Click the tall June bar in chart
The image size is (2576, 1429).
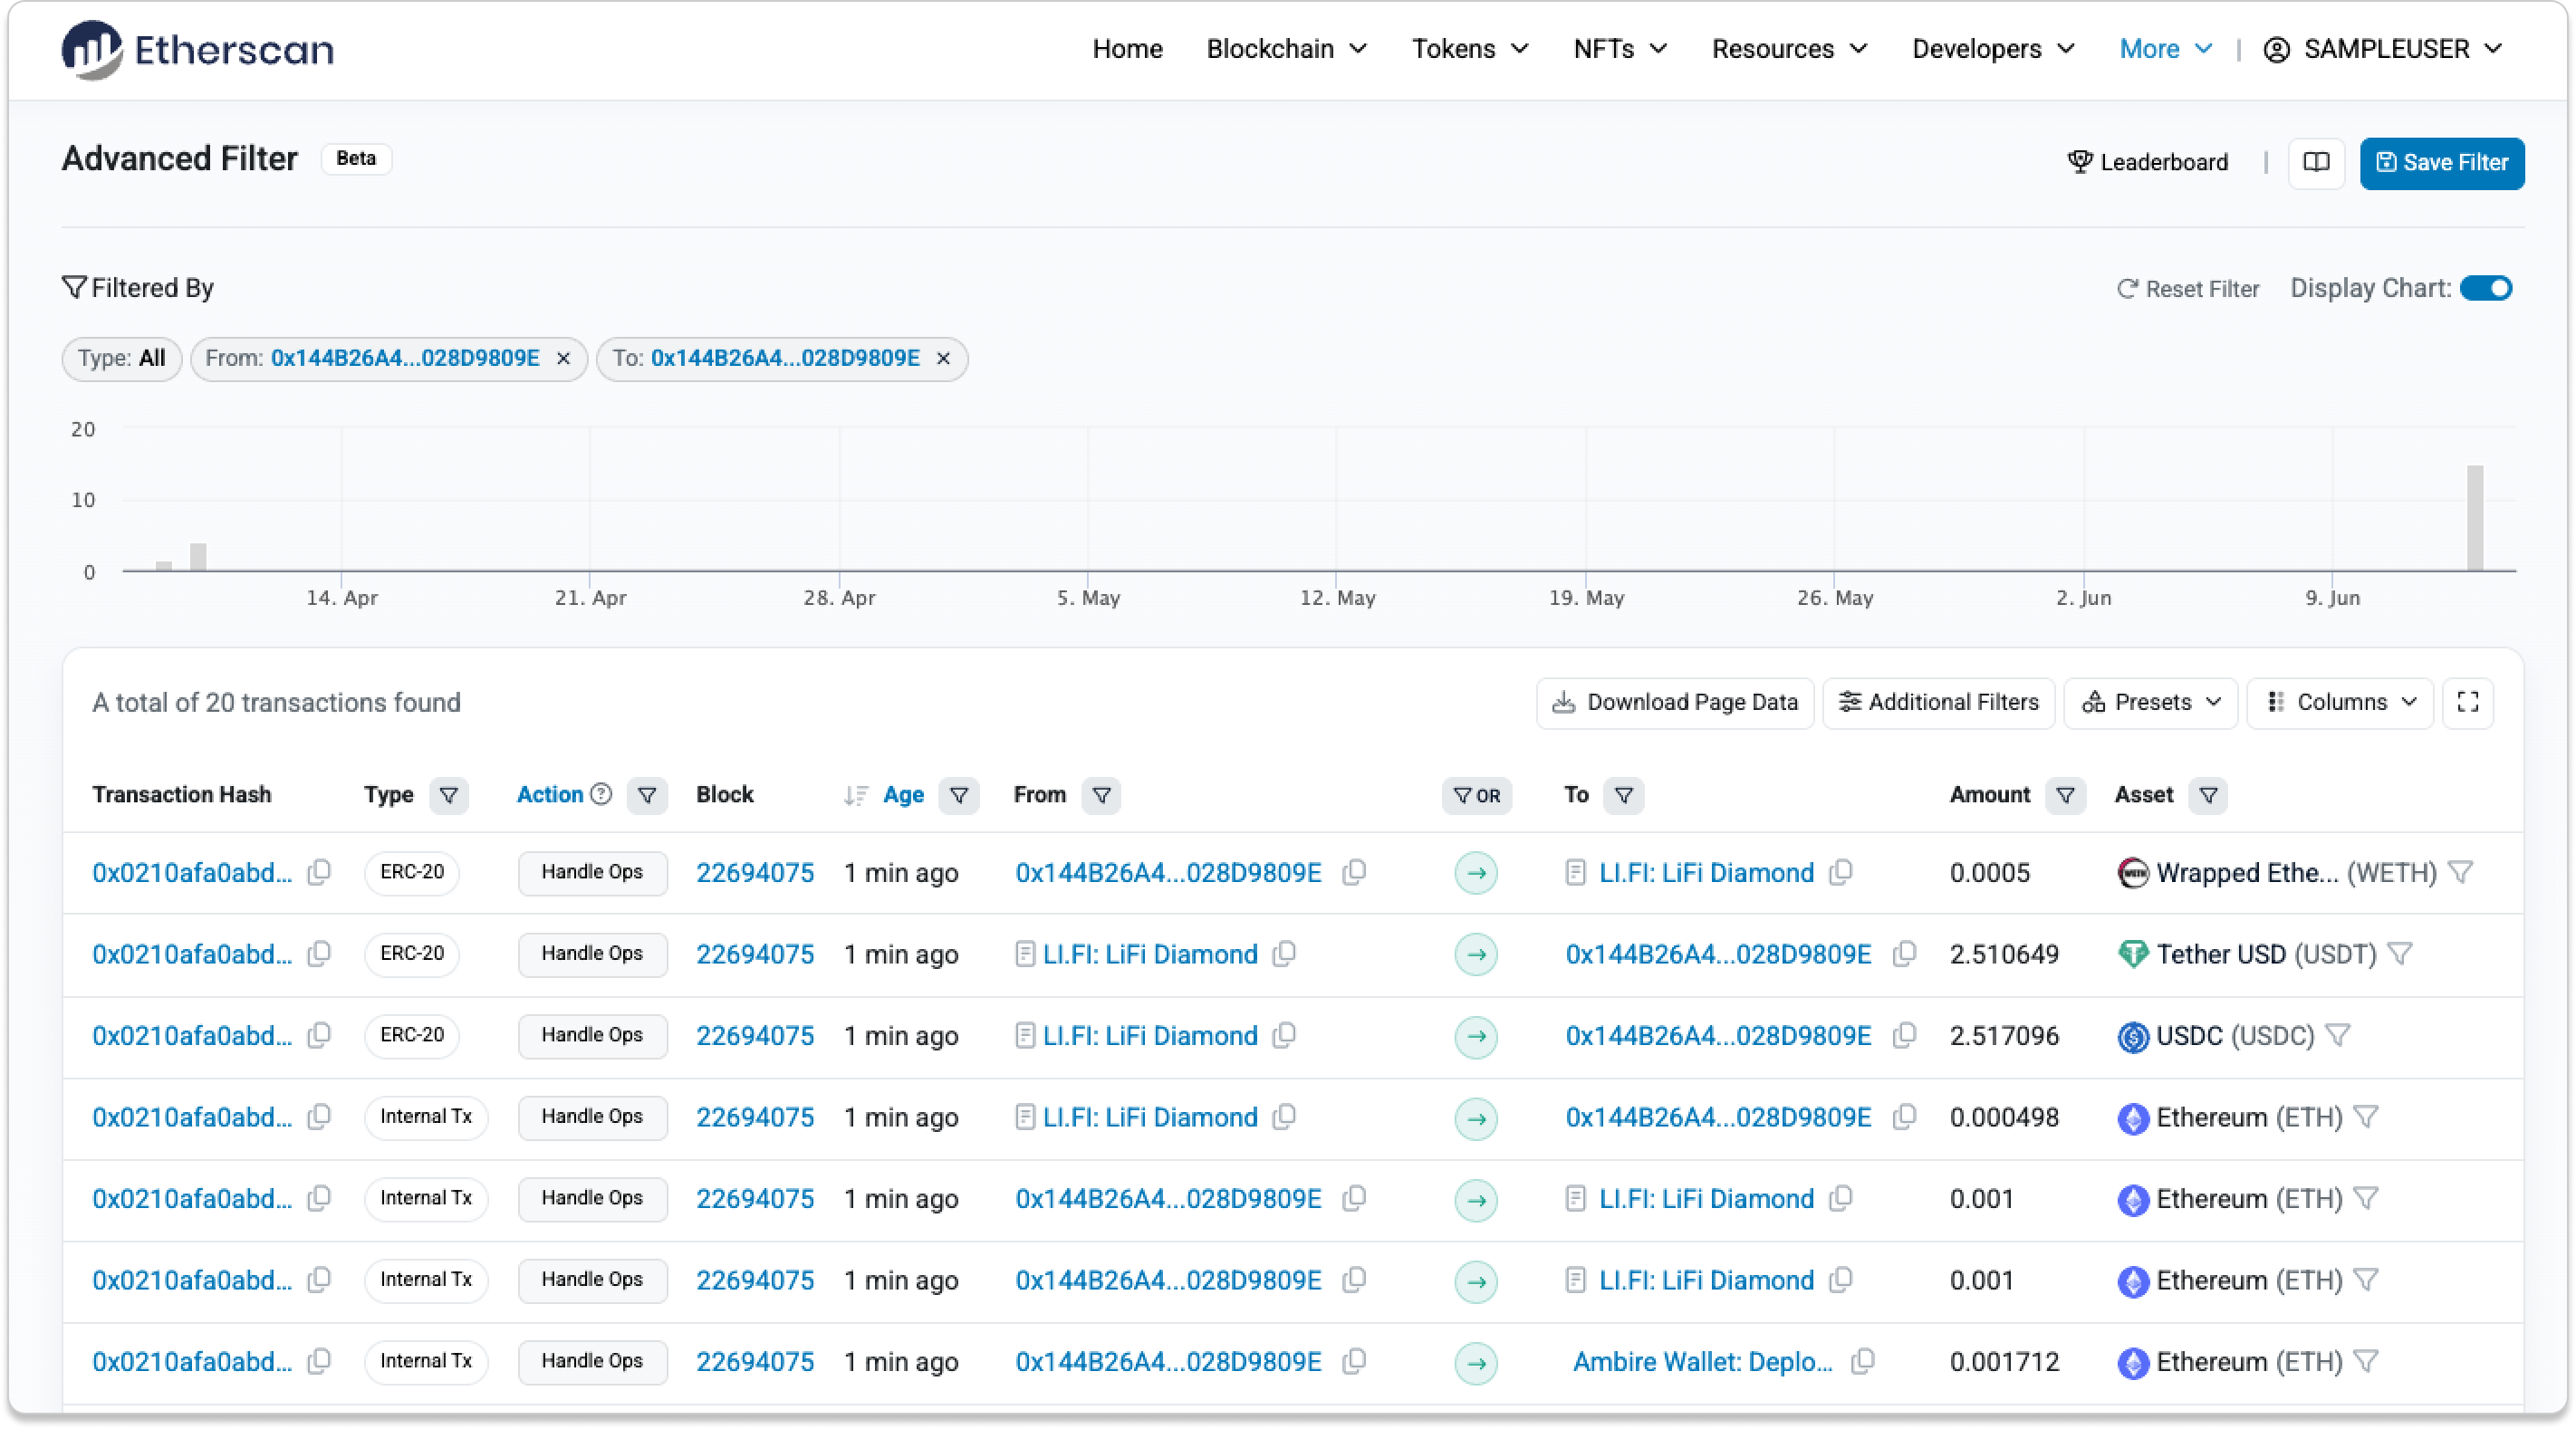tap(2475, 518)
